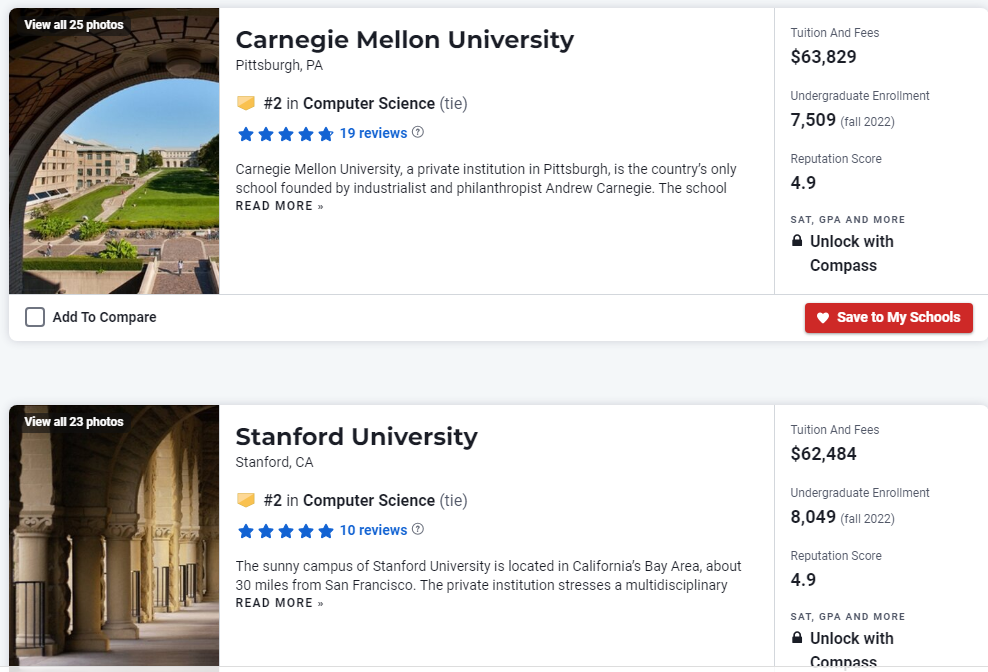The image size is (988, 672).
Task: Click Stanford's Computer Science ranking text
Action: coord(365,501)
